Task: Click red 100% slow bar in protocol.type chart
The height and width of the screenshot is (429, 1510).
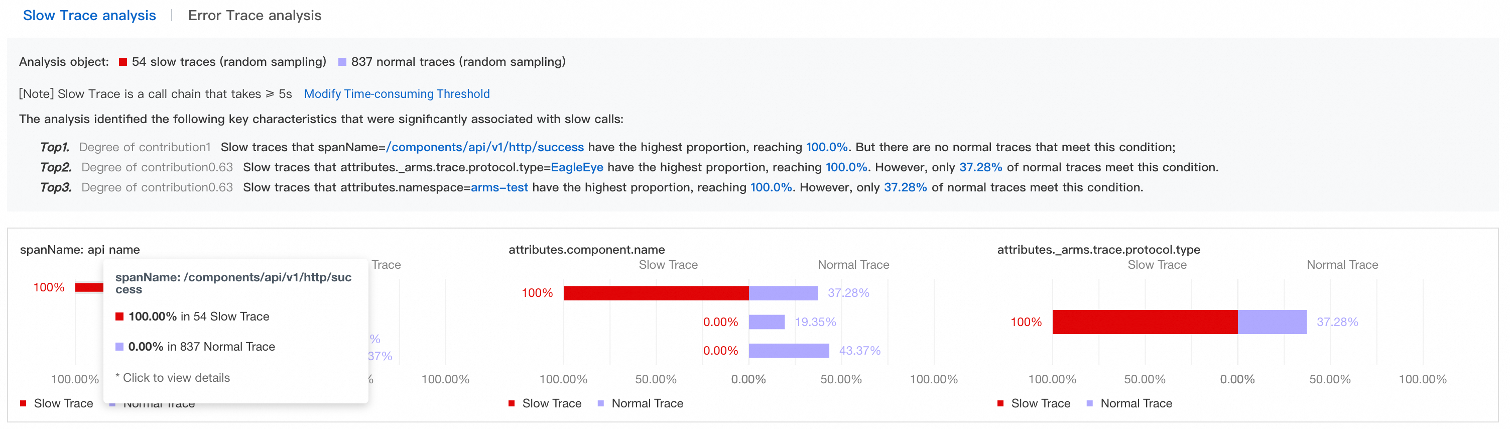Action: click(x=1145, y=322)
